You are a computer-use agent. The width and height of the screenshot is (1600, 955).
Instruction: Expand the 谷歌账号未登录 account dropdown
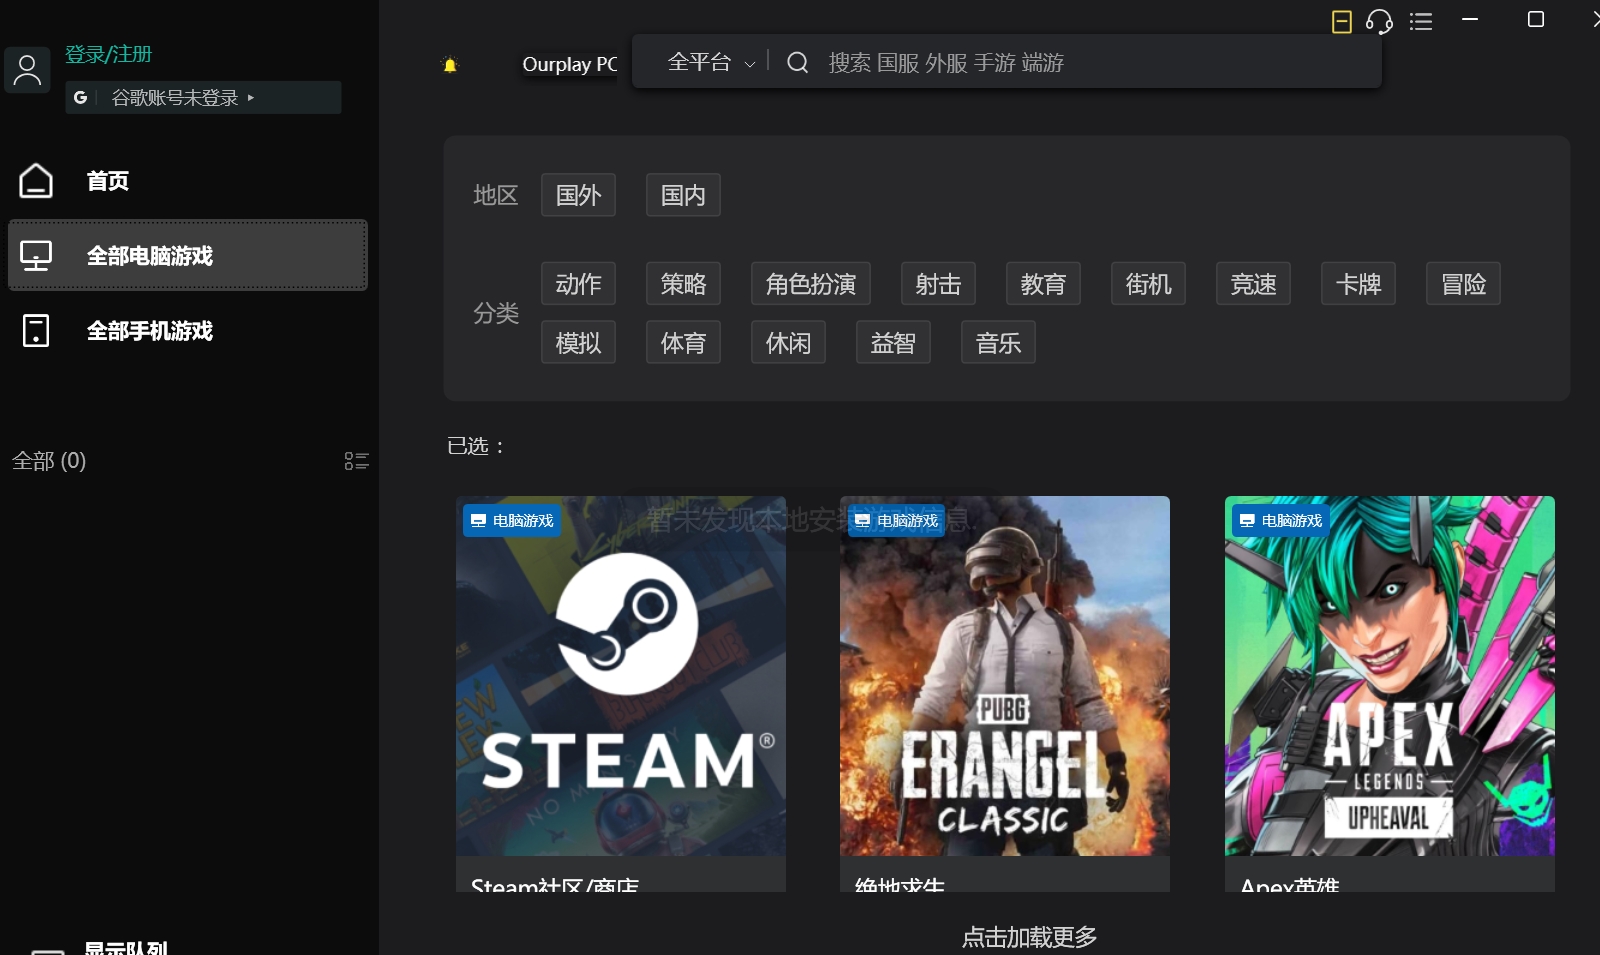tap(203, 97)
